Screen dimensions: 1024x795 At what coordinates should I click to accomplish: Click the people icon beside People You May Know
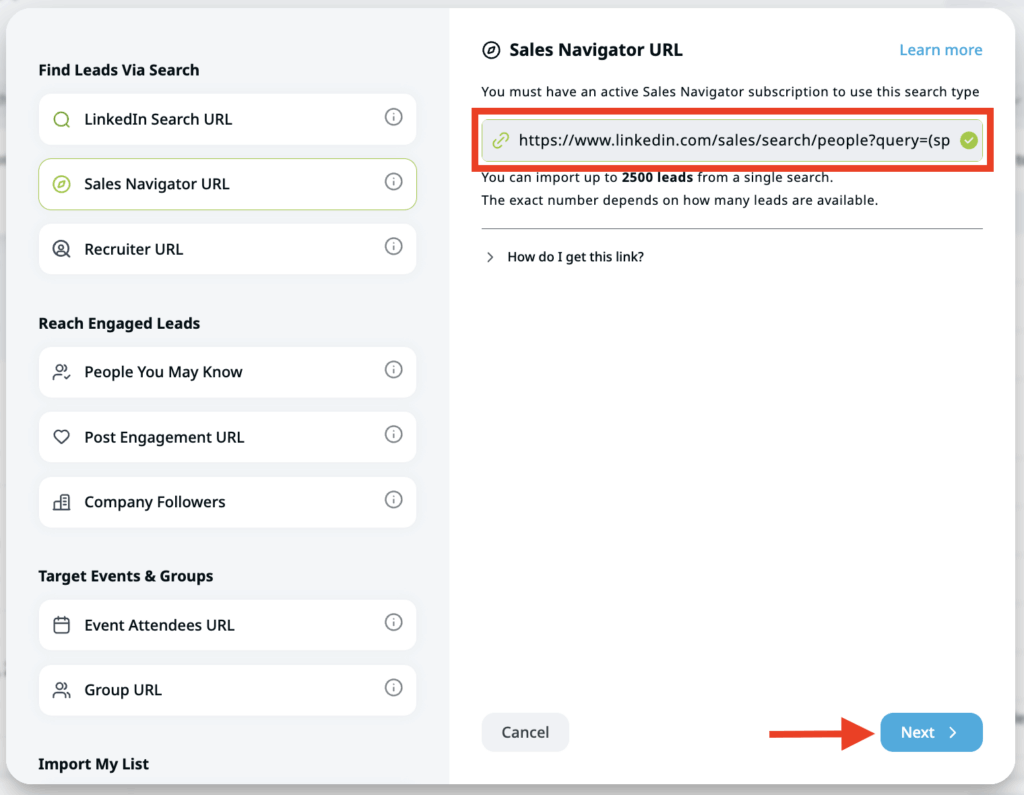pos(61,372)
